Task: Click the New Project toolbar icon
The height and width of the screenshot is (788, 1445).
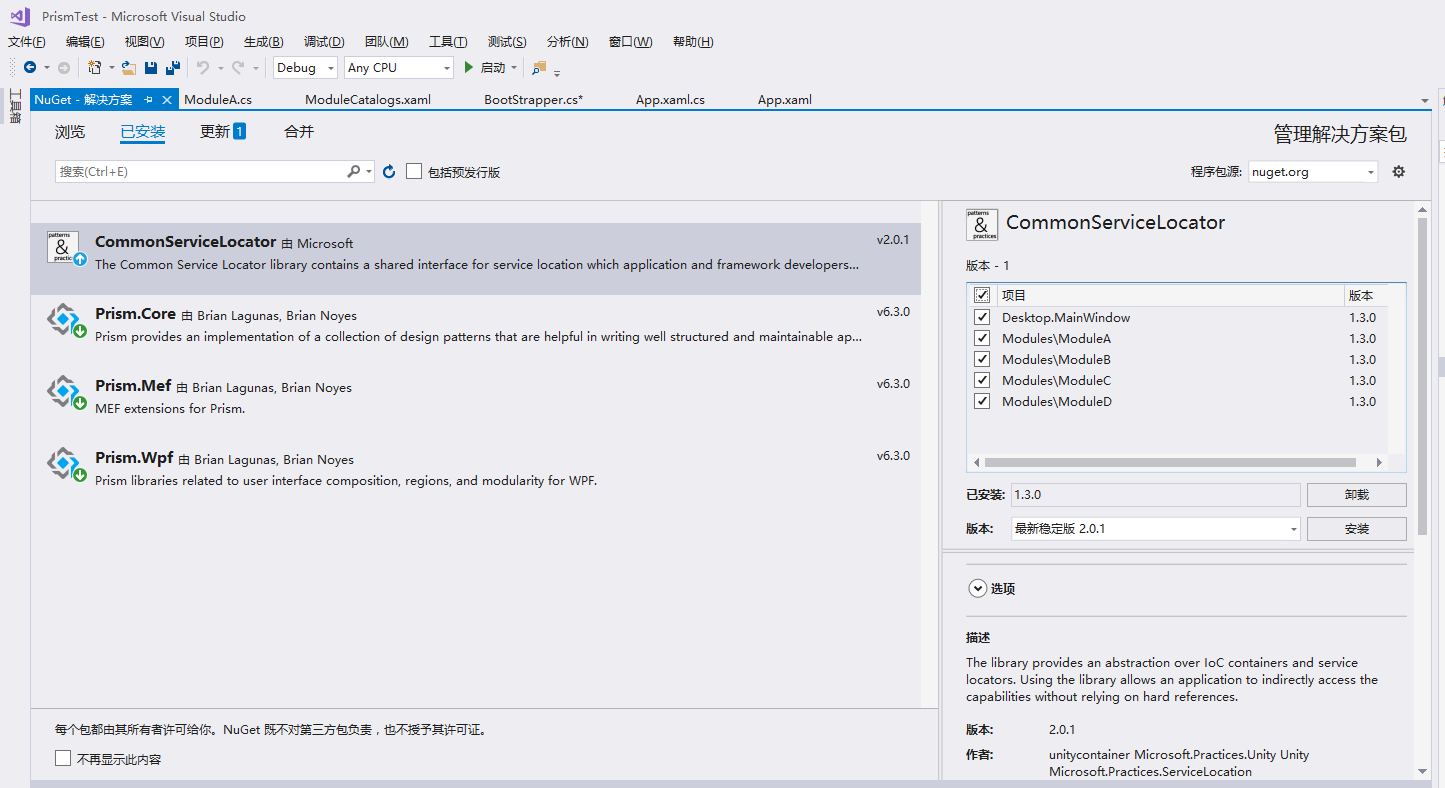Action: (95, 67)
